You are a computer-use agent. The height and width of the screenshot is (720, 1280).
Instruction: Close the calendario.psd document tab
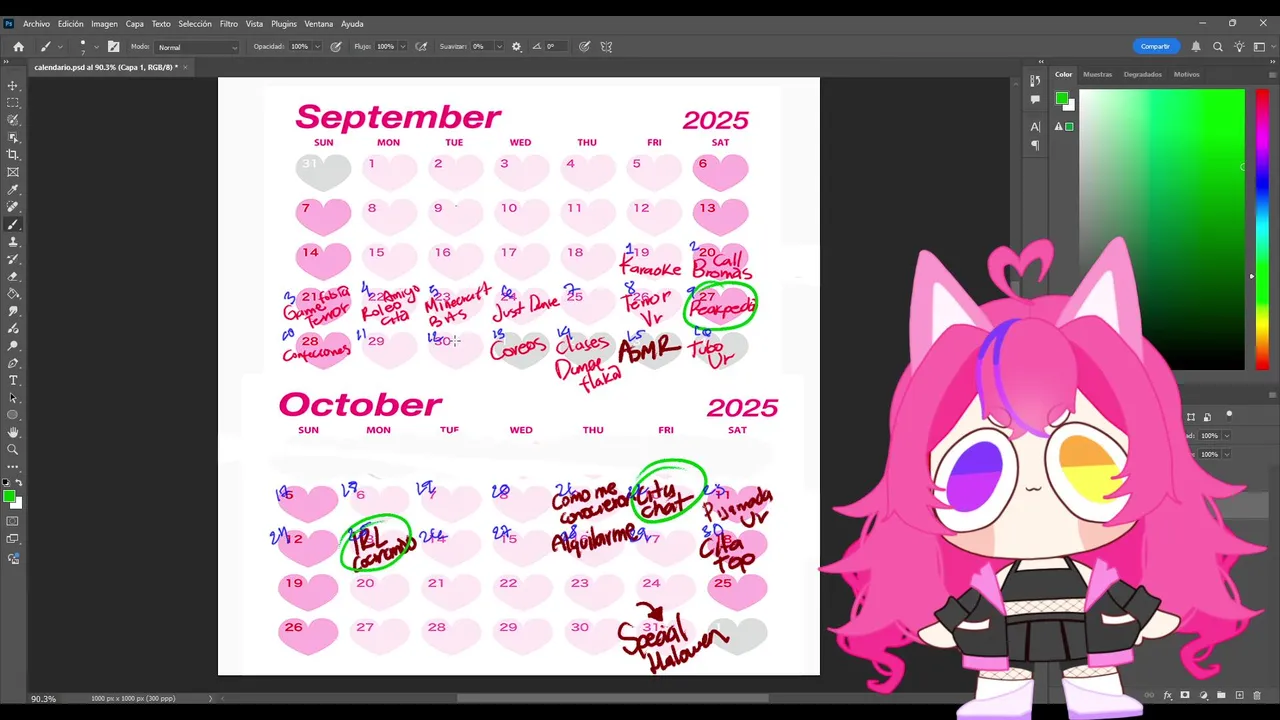[x=185, y=67]
